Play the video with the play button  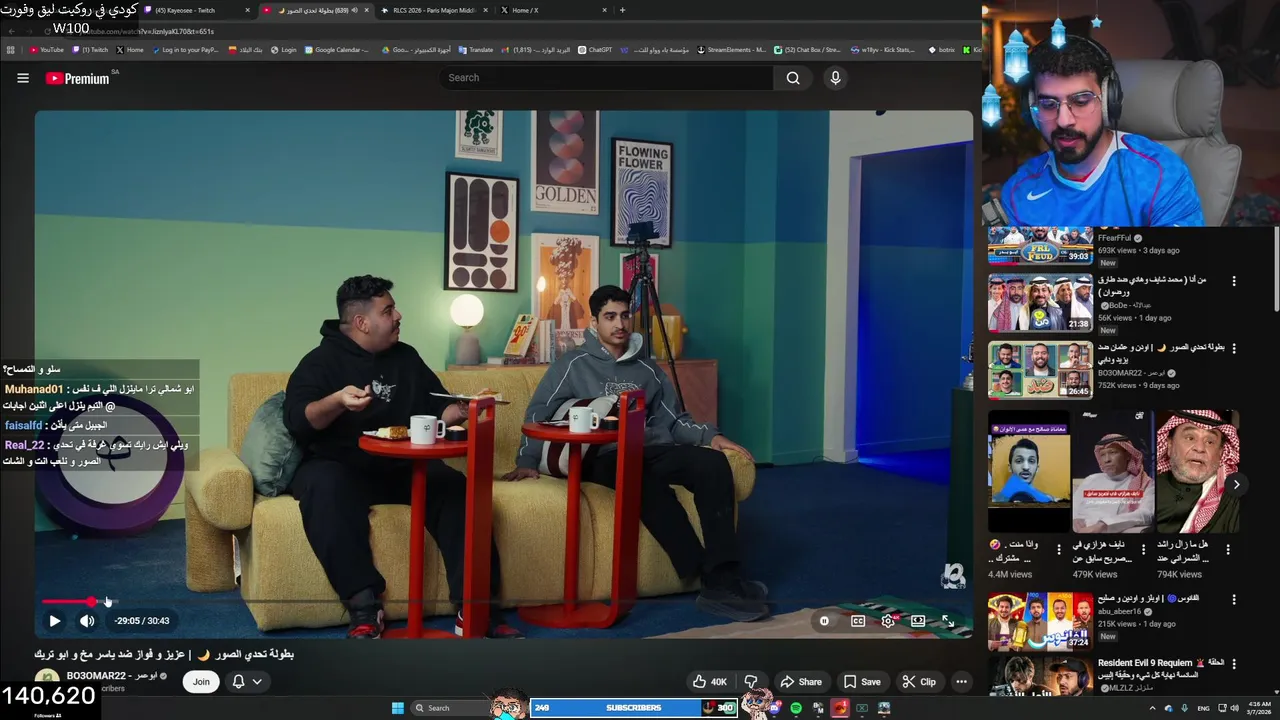[55, 621]
